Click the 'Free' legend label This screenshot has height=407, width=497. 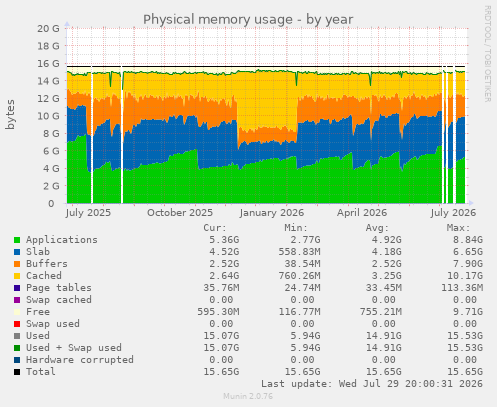[x=38, y=312]
